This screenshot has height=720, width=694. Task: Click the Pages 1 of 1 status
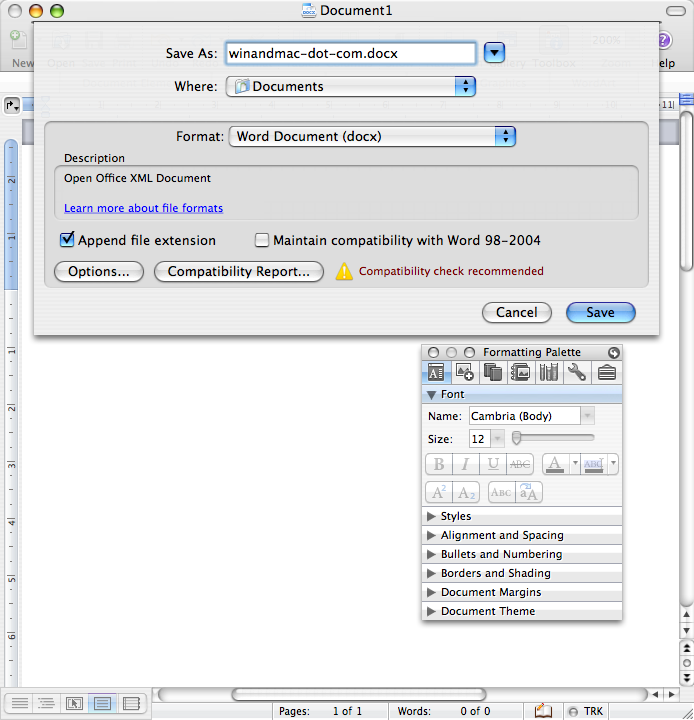320,711
